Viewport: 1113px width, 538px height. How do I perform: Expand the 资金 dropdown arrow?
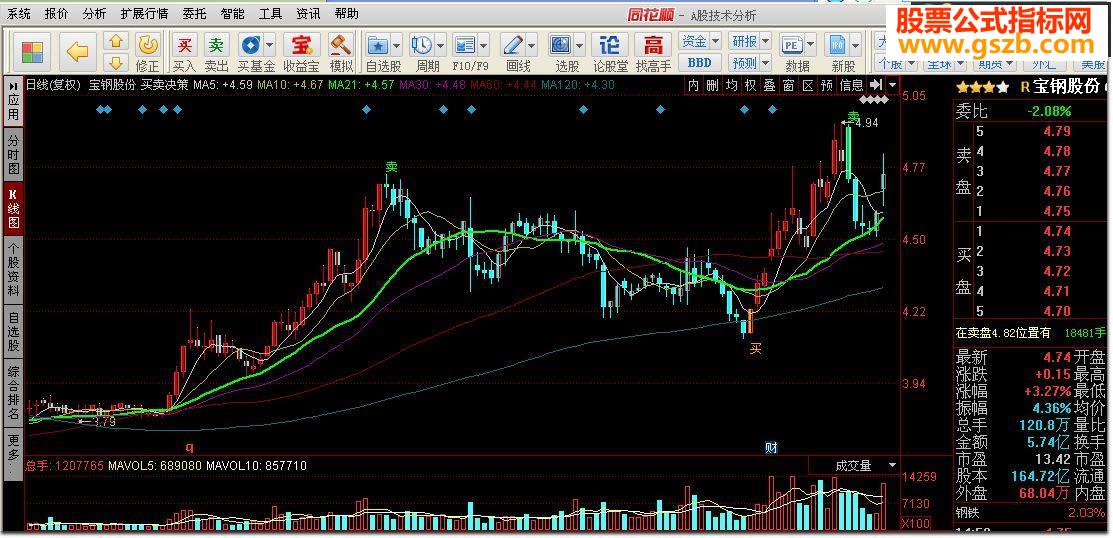[715, 40]
